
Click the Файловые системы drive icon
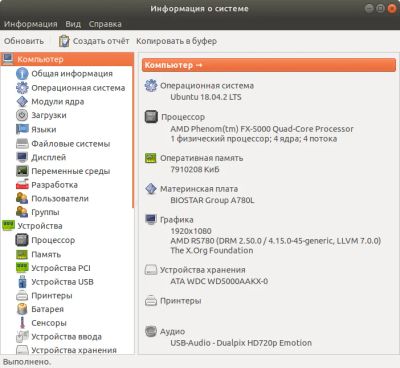pos(22,143)
